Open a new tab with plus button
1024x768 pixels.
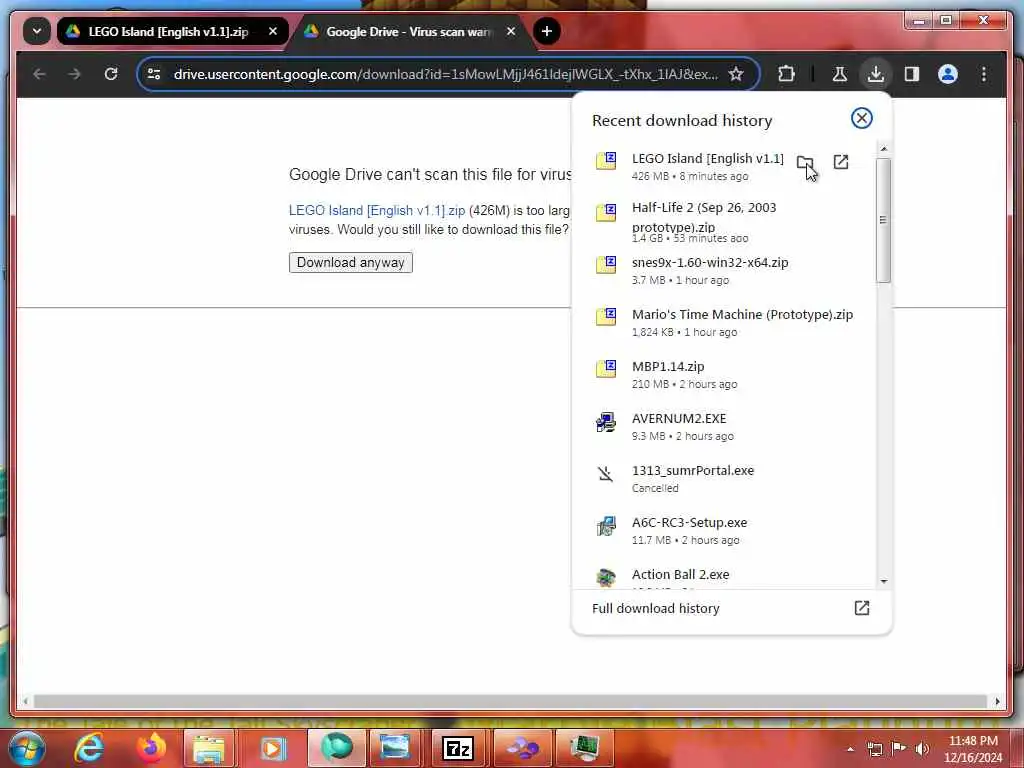(547, 31)
